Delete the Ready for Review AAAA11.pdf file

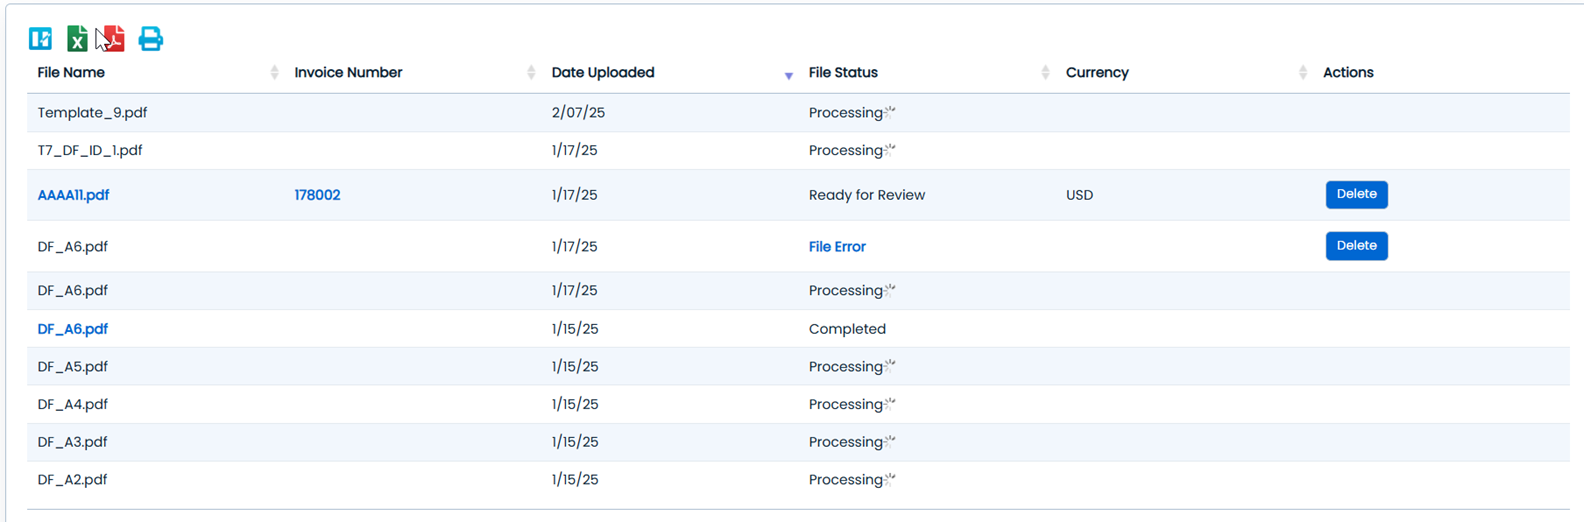1356,194
